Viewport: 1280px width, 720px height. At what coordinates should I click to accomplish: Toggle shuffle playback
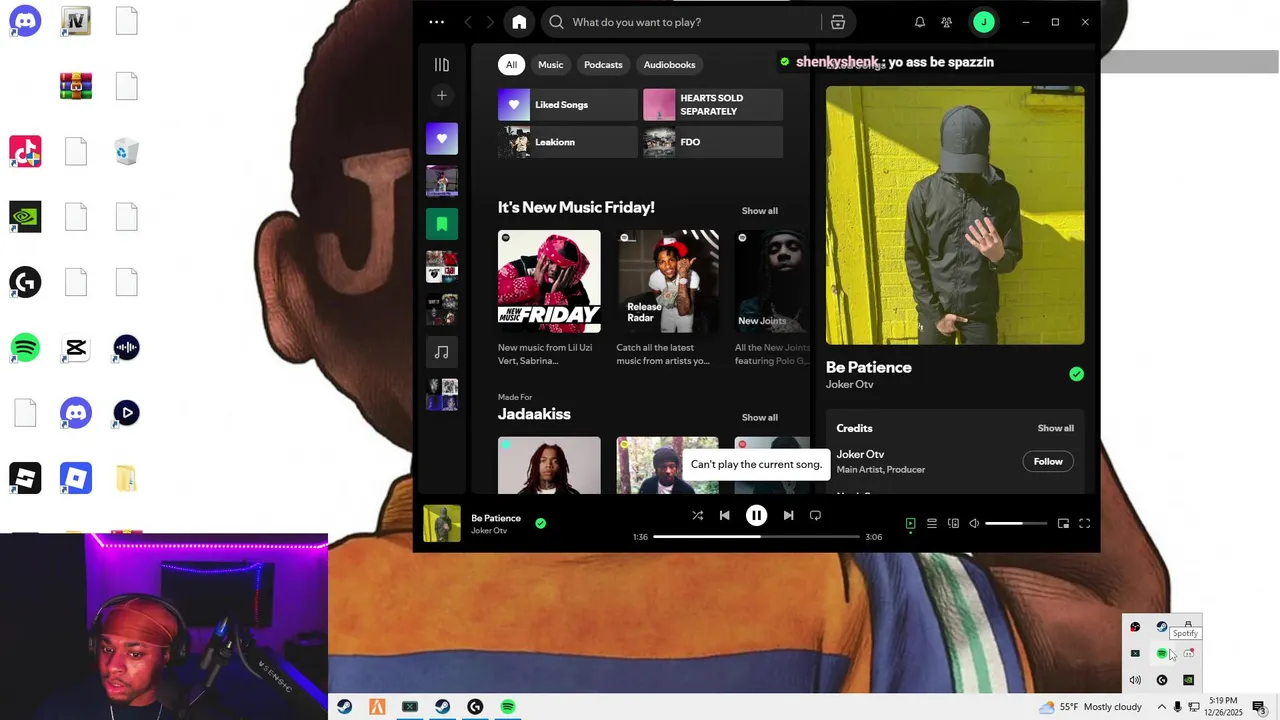(697, 516)
